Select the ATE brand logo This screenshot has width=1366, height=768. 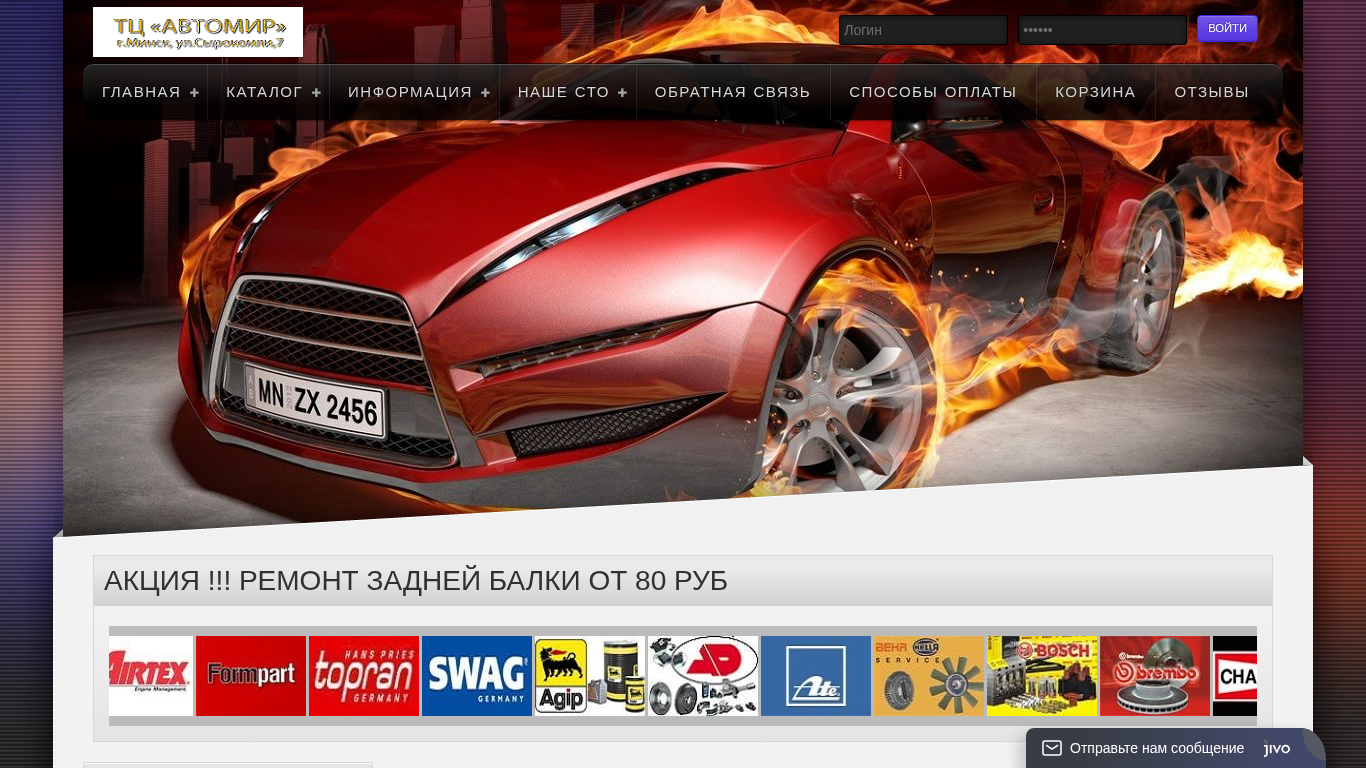[816, 676]
